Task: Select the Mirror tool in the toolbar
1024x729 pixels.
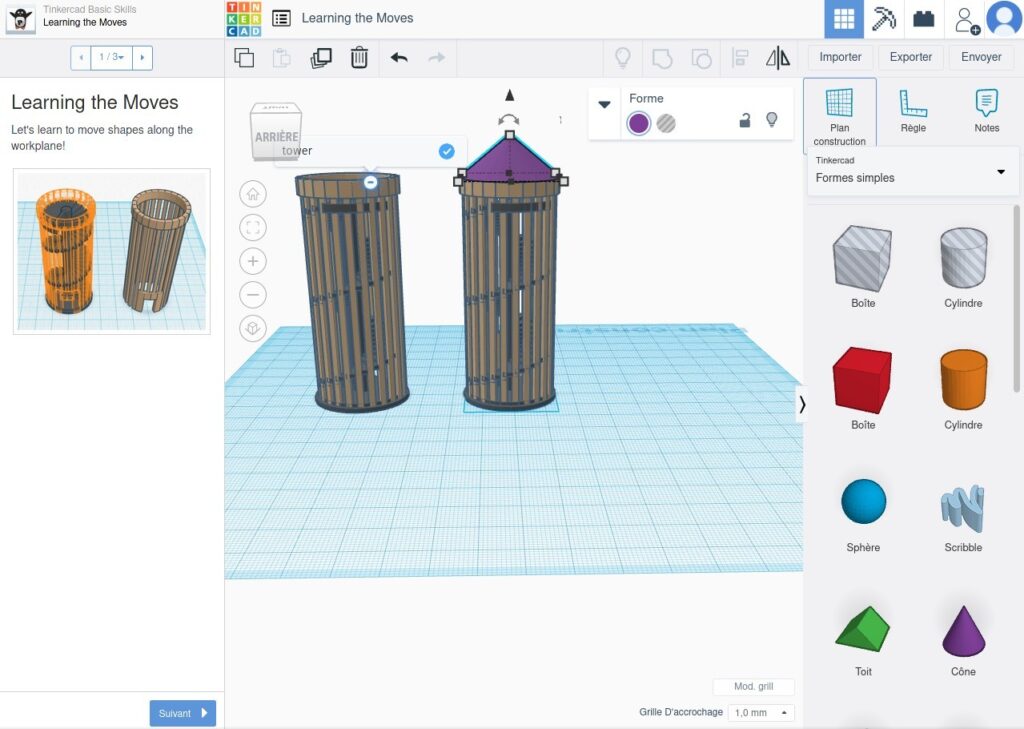Action: point(777,57)
